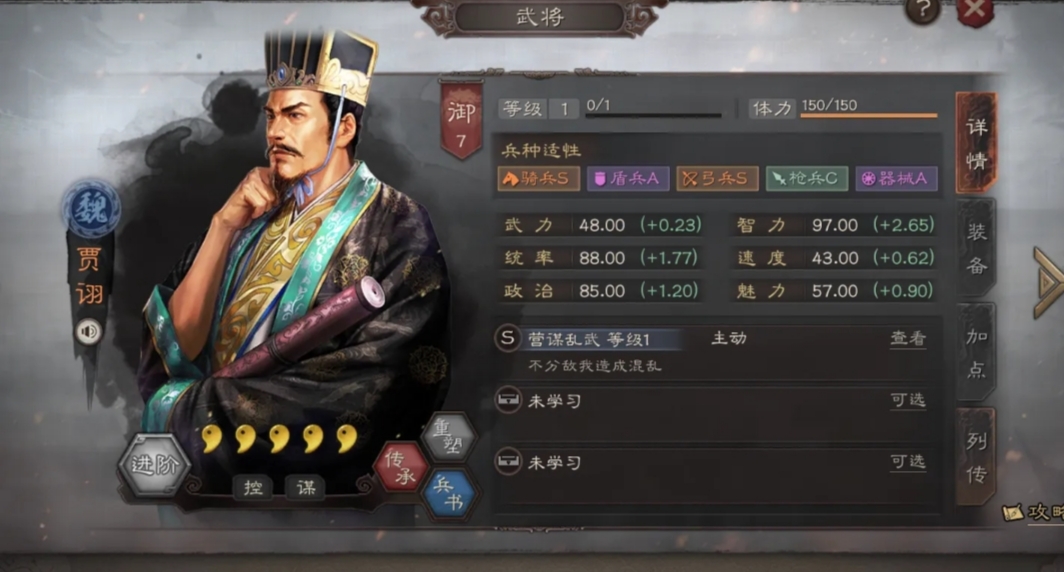
Task: Open the help question mark icon
Action: coord(923,10)
